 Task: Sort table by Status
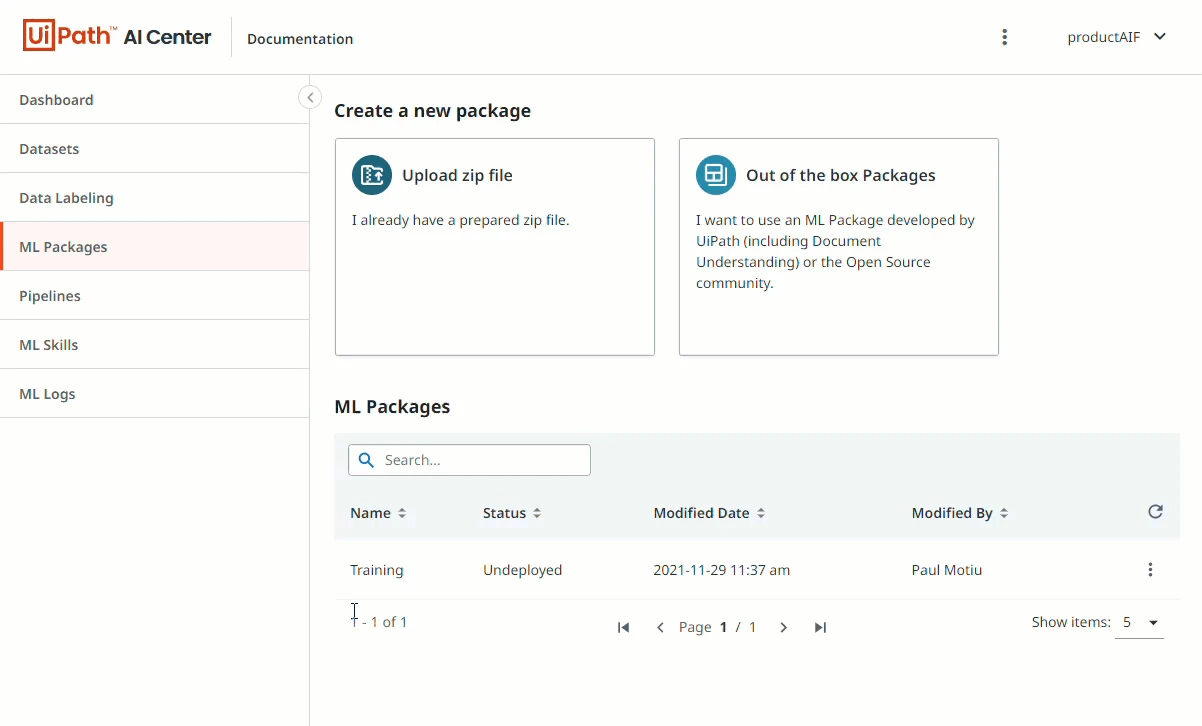(512, 513)
